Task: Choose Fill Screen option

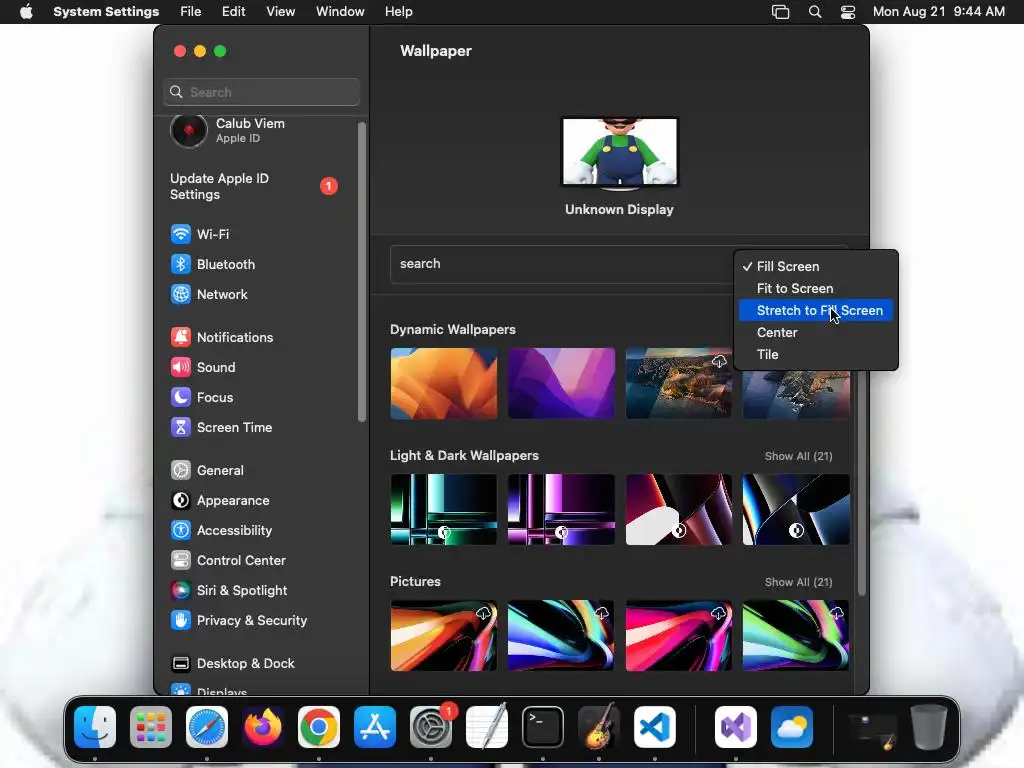Action: 816,266
